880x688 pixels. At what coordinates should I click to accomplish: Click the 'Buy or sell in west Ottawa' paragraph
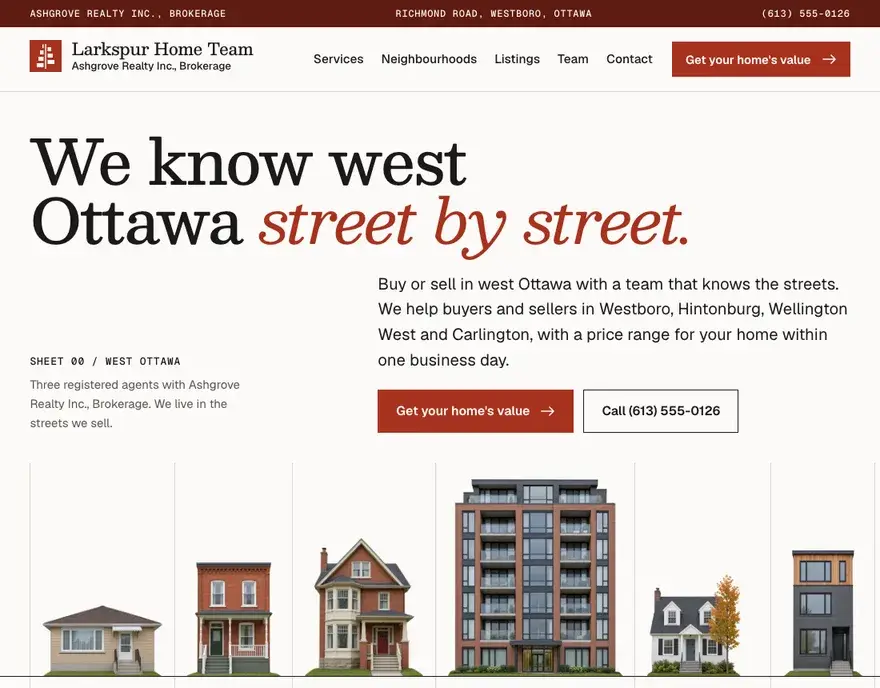coord(612,322)
